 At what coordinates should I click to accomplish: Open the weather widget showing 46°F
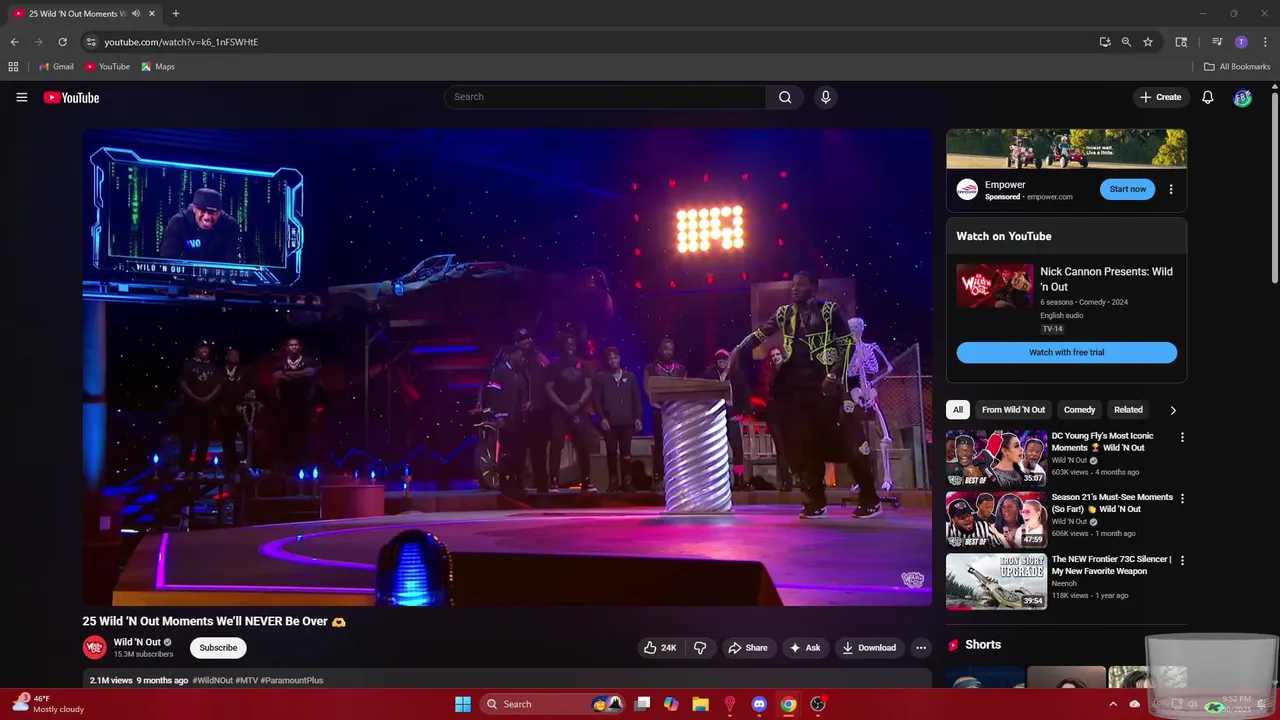click(x=47, y=704)
